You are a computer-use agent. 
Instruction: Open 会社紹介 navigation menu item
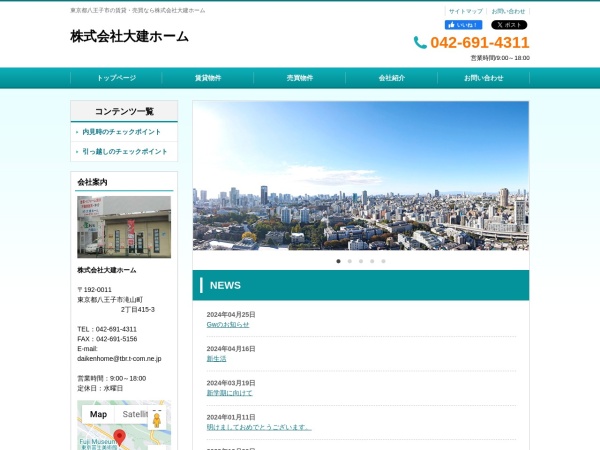[x=391, y=78]
